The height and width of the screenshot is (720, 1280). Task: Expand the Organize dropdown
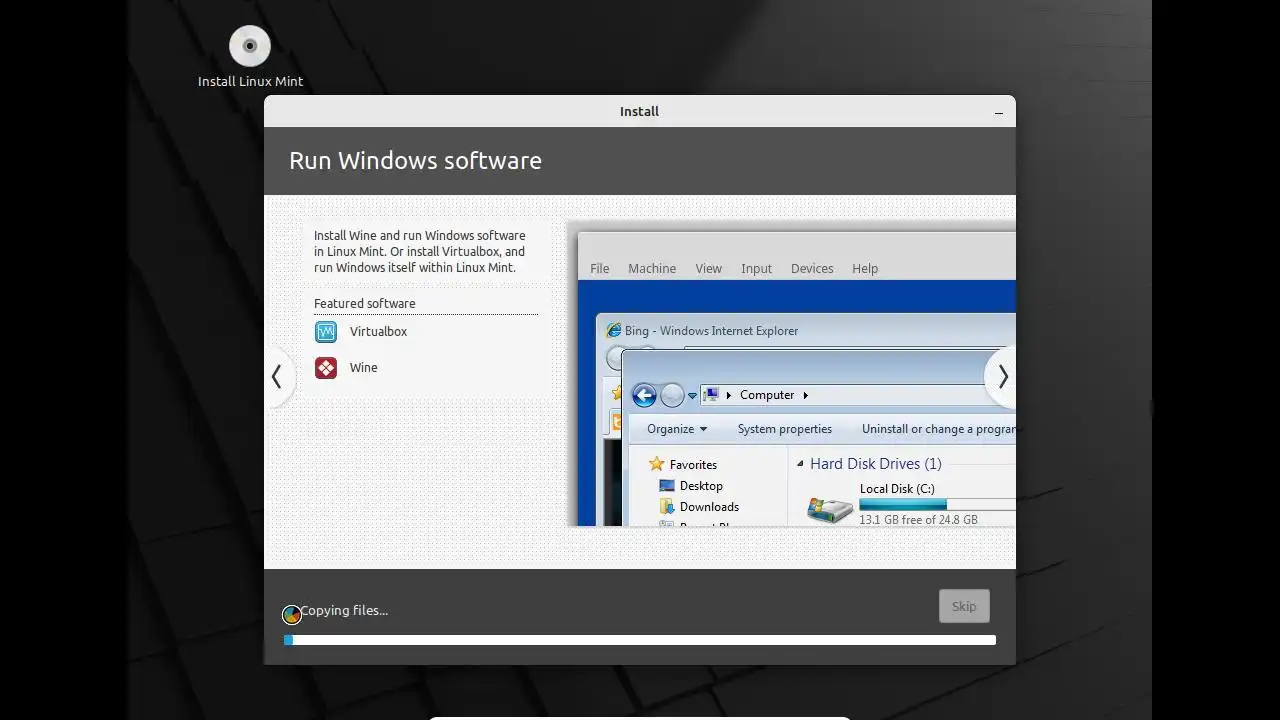point(677,429)
